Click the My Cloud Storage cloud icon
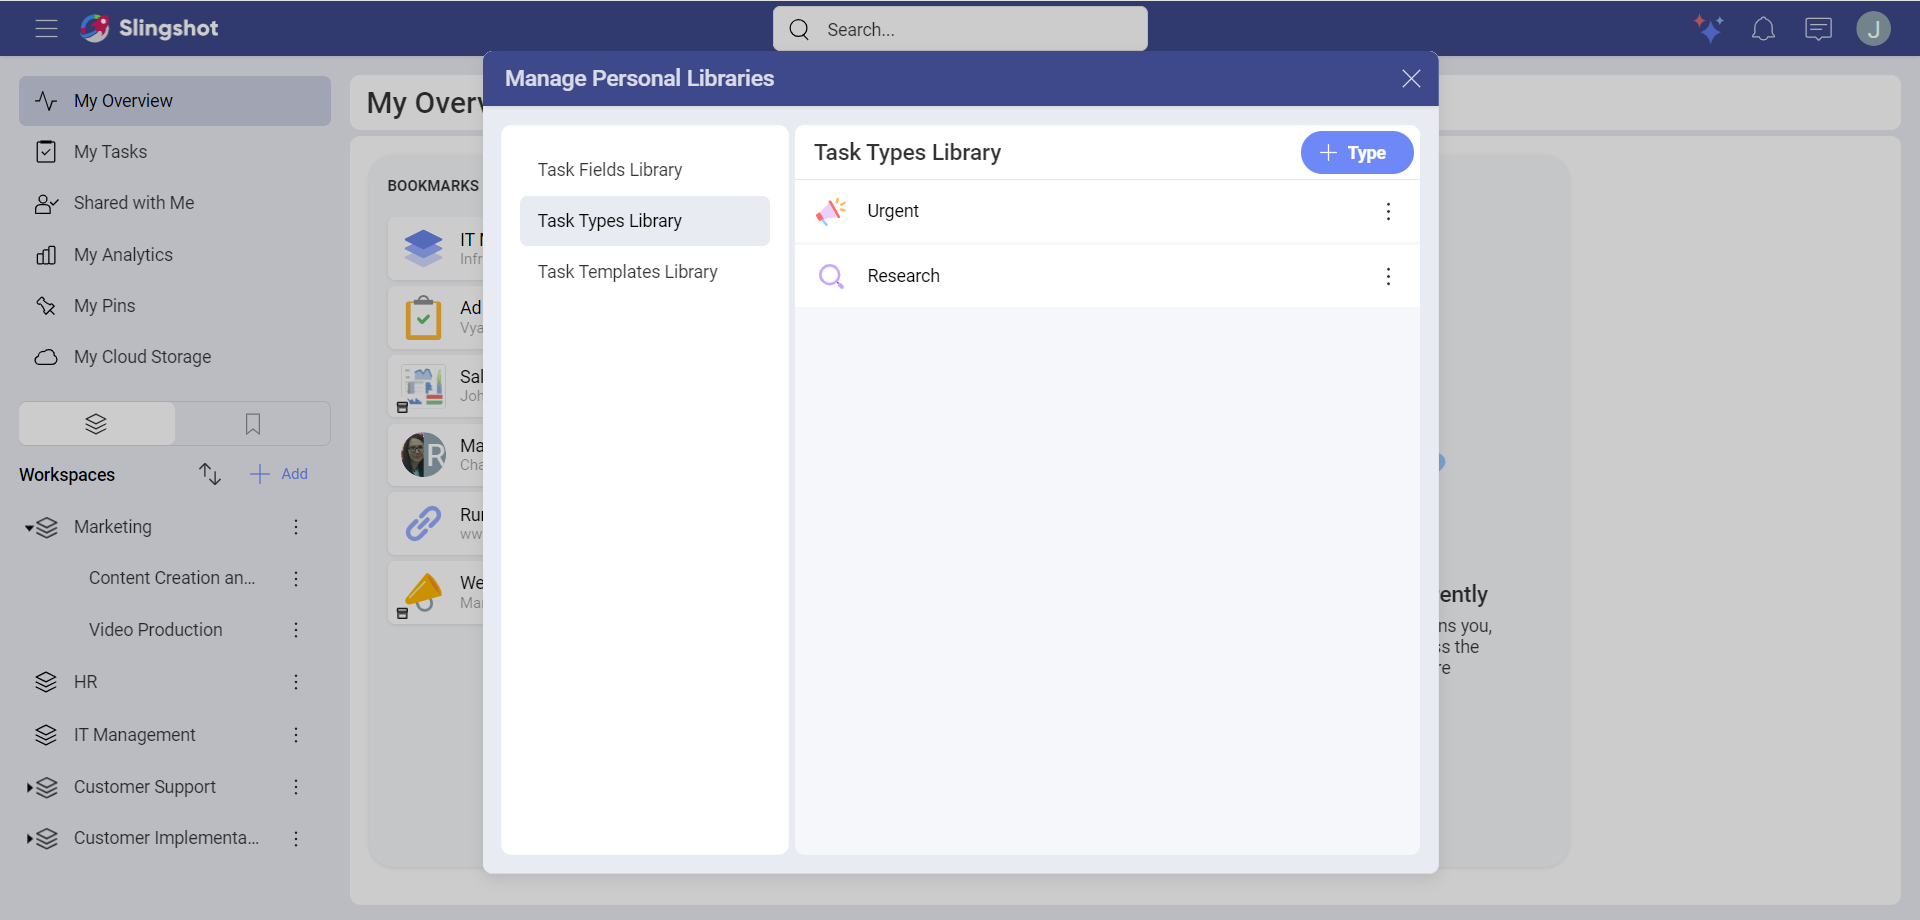The height and width of the screenshot is (920, 1920). click(x=46, y=357)
